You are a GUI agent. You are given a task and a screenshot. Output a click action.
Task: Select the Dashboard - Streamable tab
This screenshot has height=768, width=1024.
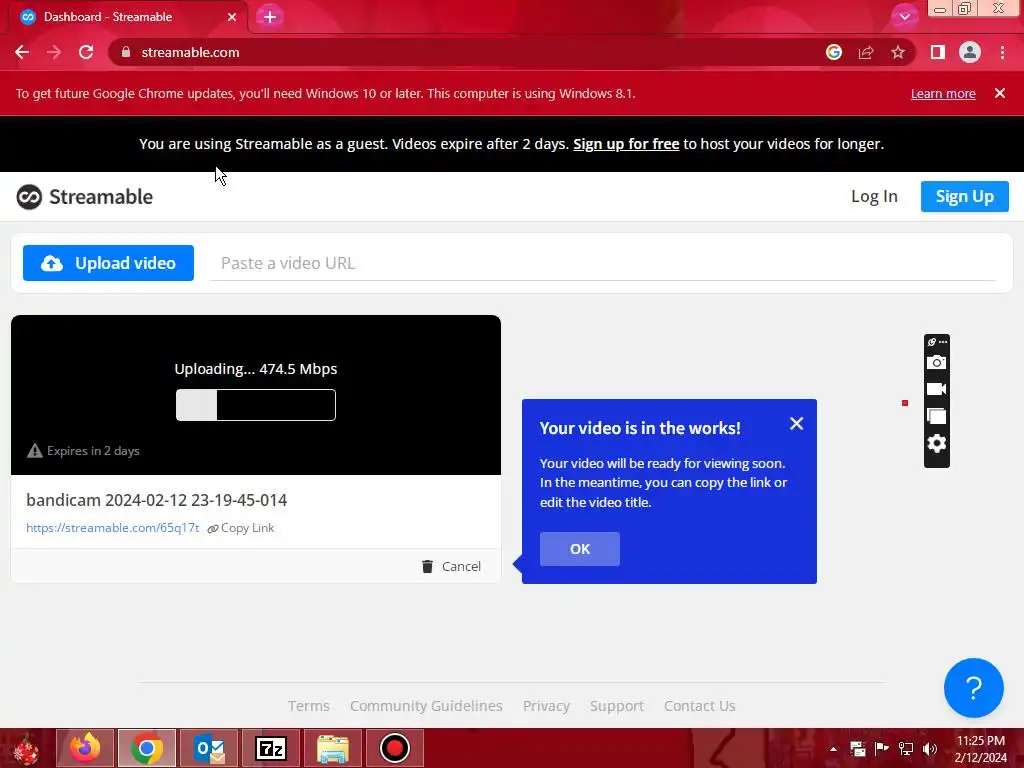(x=127, y=17)
